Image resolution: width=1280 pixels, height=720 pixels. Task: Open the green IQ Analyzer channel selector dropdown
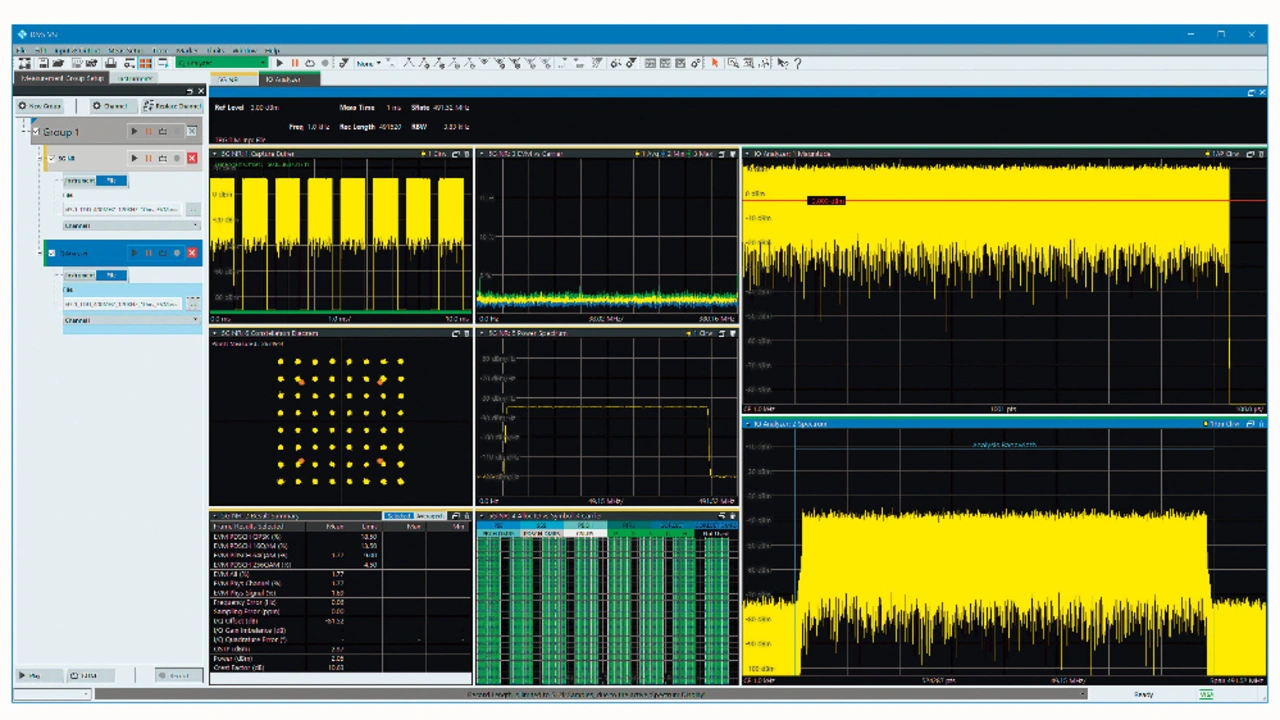(x=222, y=63)
